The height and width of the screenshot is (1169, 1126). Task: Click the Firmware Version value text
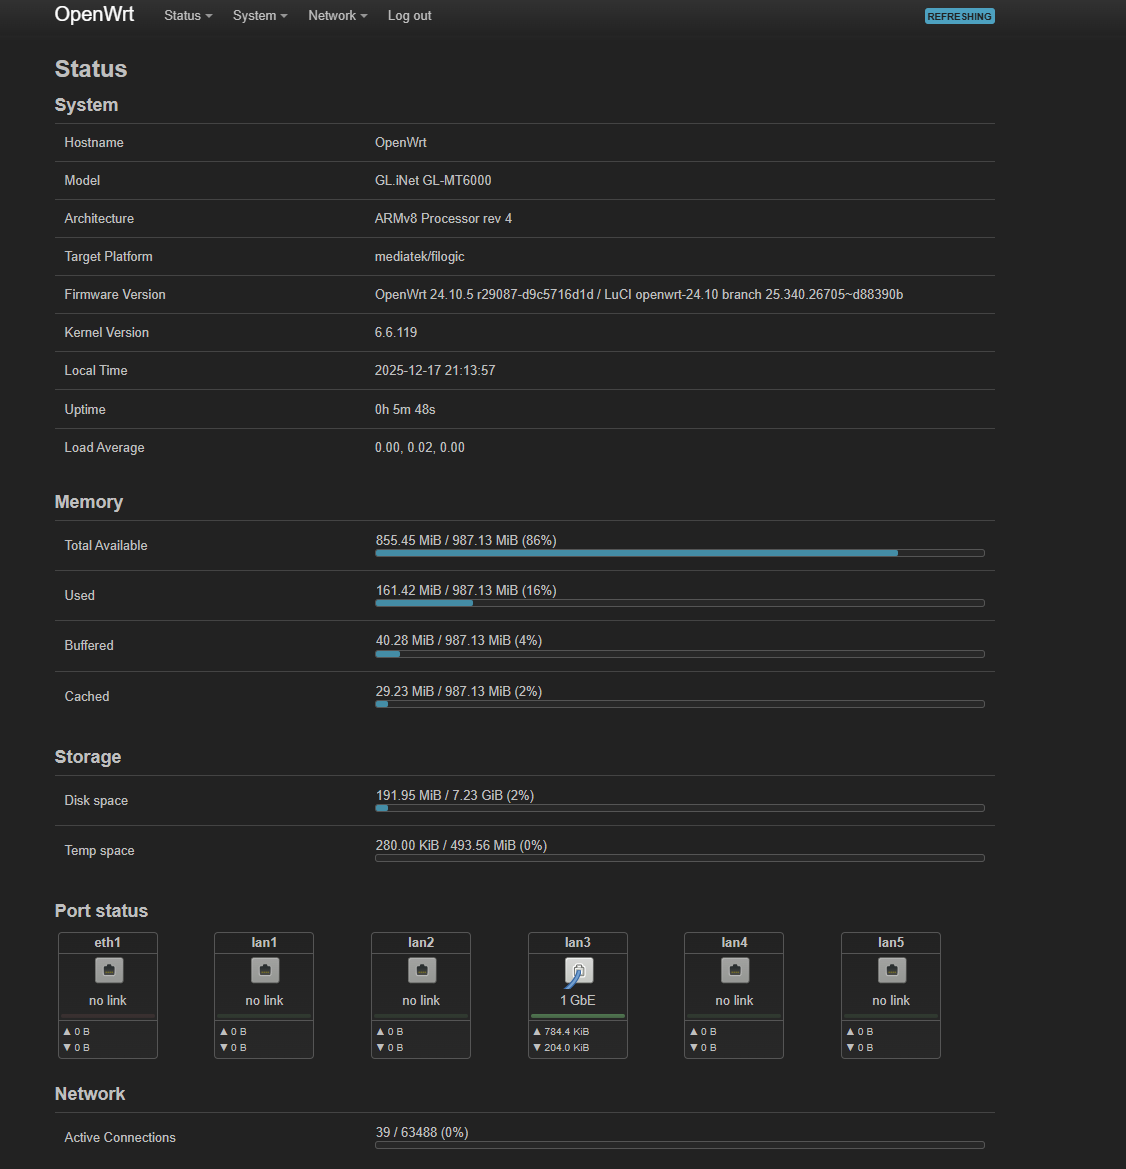[x=638, y=295]
